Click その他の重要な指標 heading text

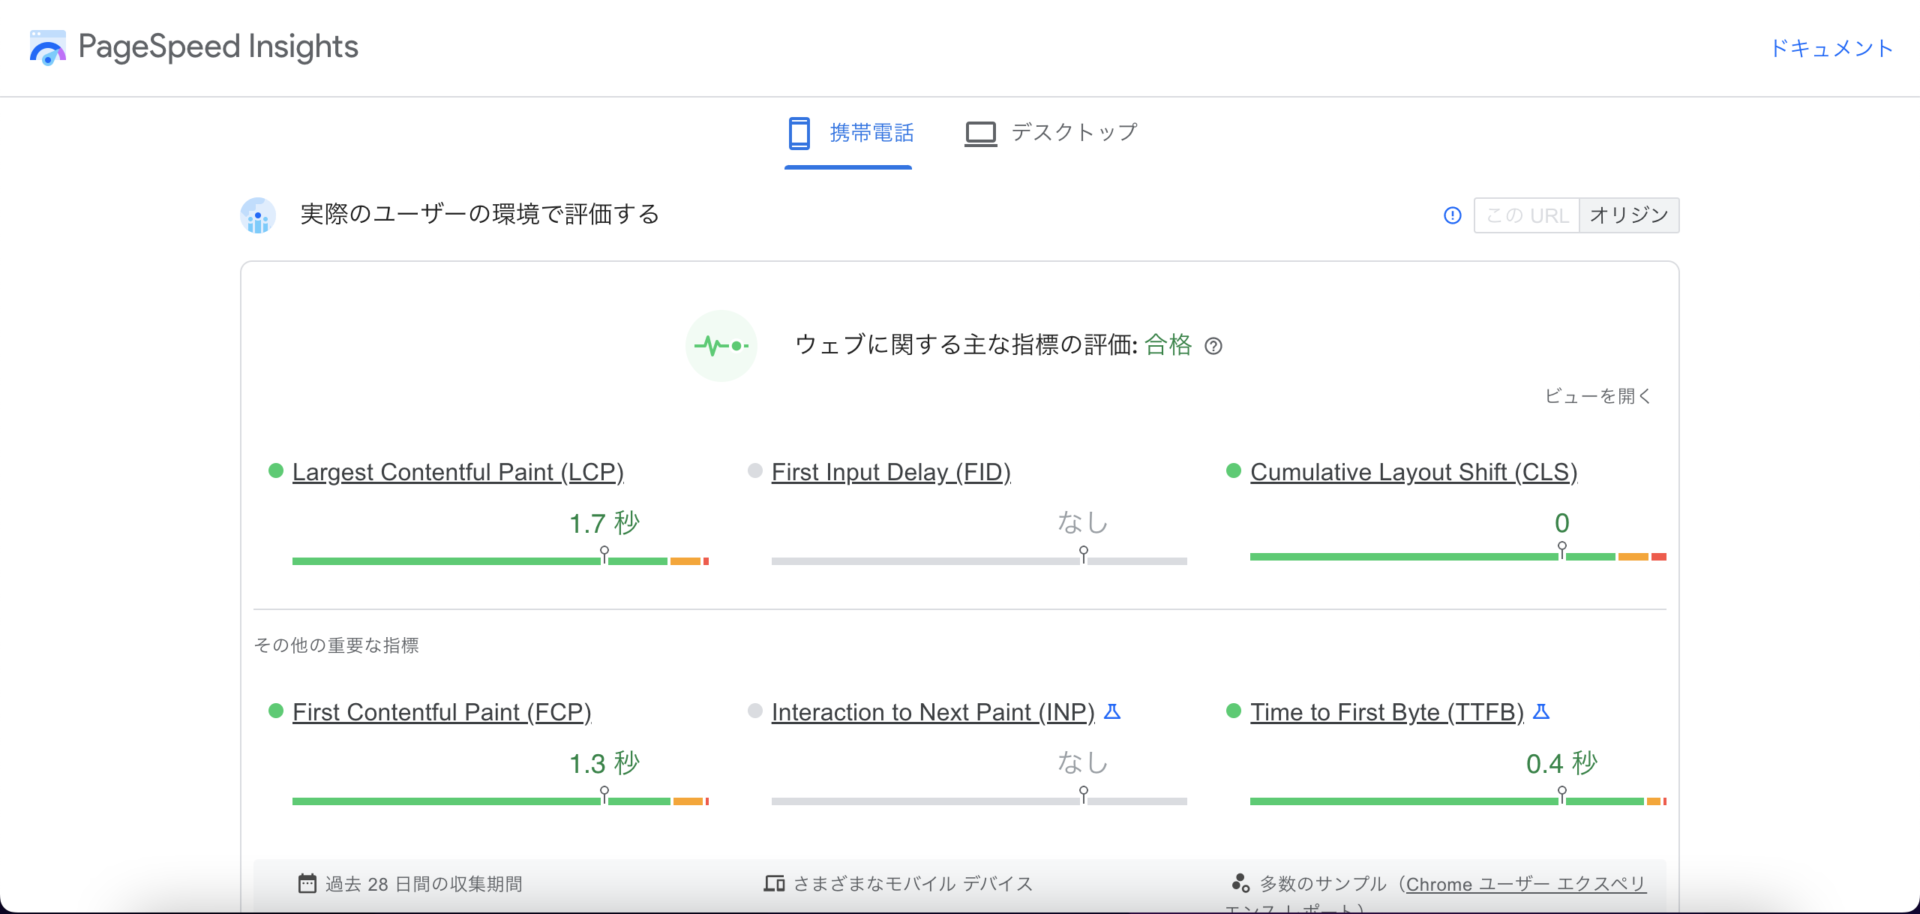(336, 645)
